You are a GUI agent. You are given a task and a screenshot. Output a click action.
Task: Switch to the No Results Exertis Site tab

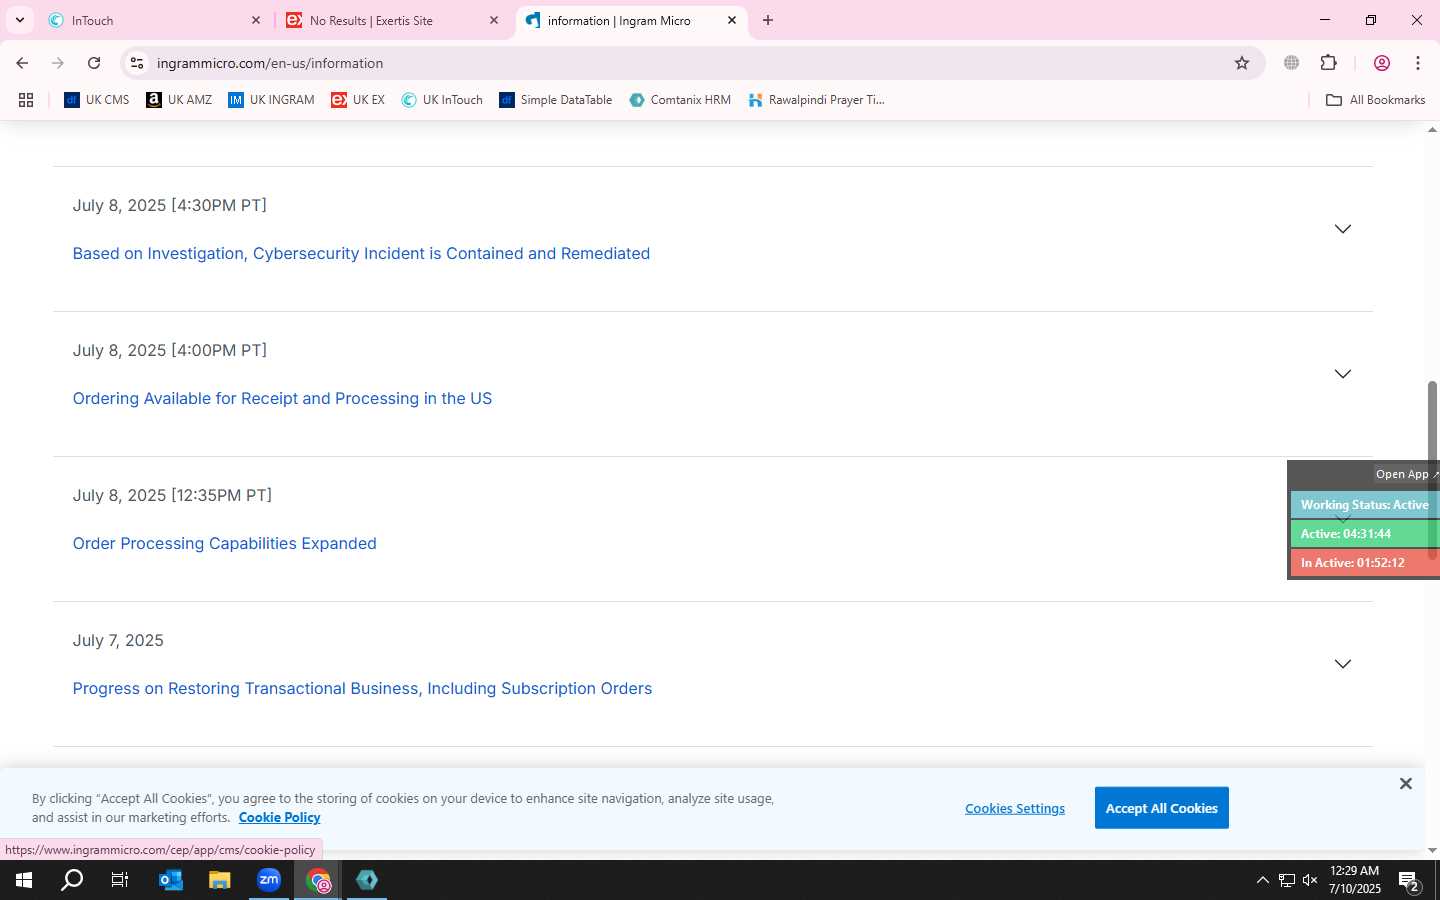point(392,20)
